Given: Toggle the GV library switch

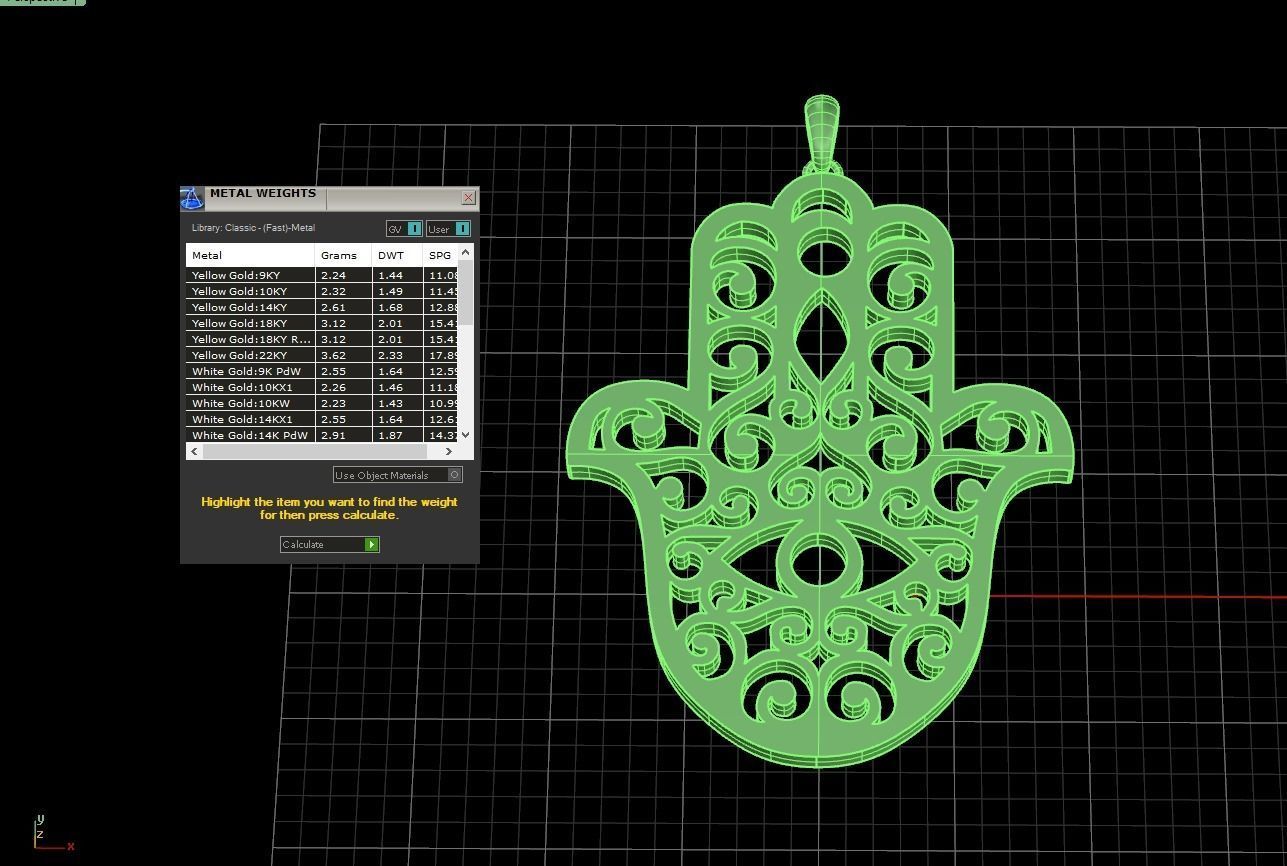Looking at the screenshot, I should click(x=404, y=229).
